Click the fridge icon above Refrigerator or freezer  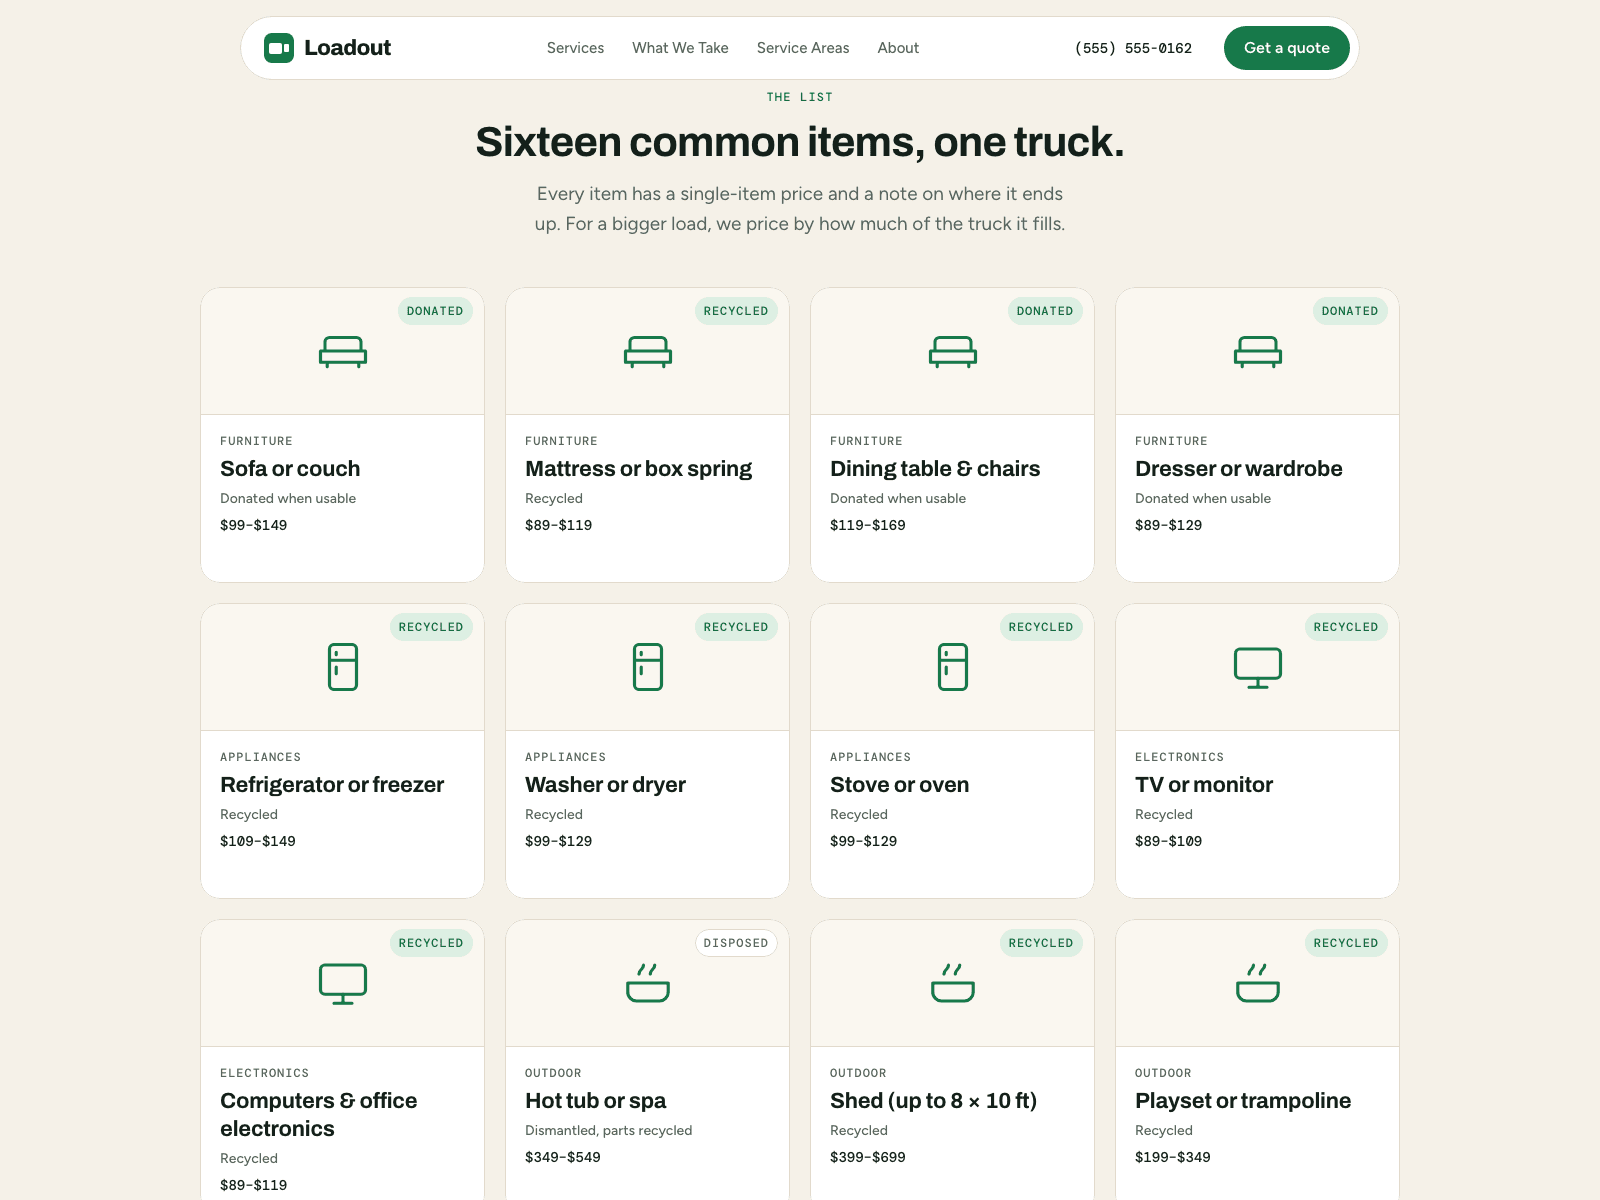pos(343,667)
